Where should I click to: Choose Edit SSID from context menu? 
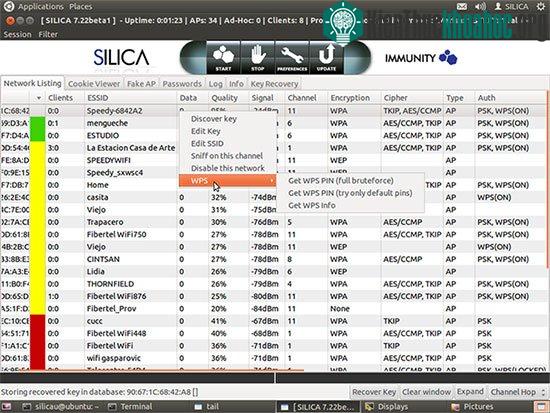[228, 144]
